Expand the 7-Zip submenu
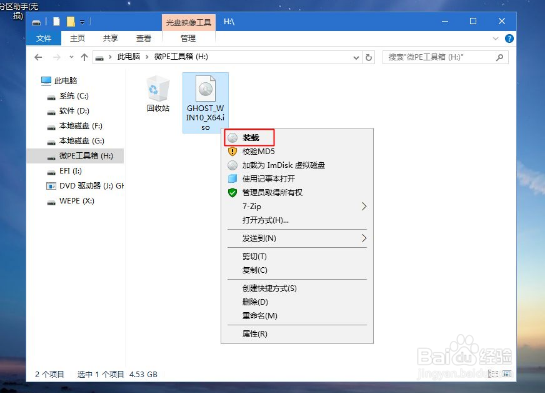This screenshot has height=393, width=545. [x=297, y=206]
